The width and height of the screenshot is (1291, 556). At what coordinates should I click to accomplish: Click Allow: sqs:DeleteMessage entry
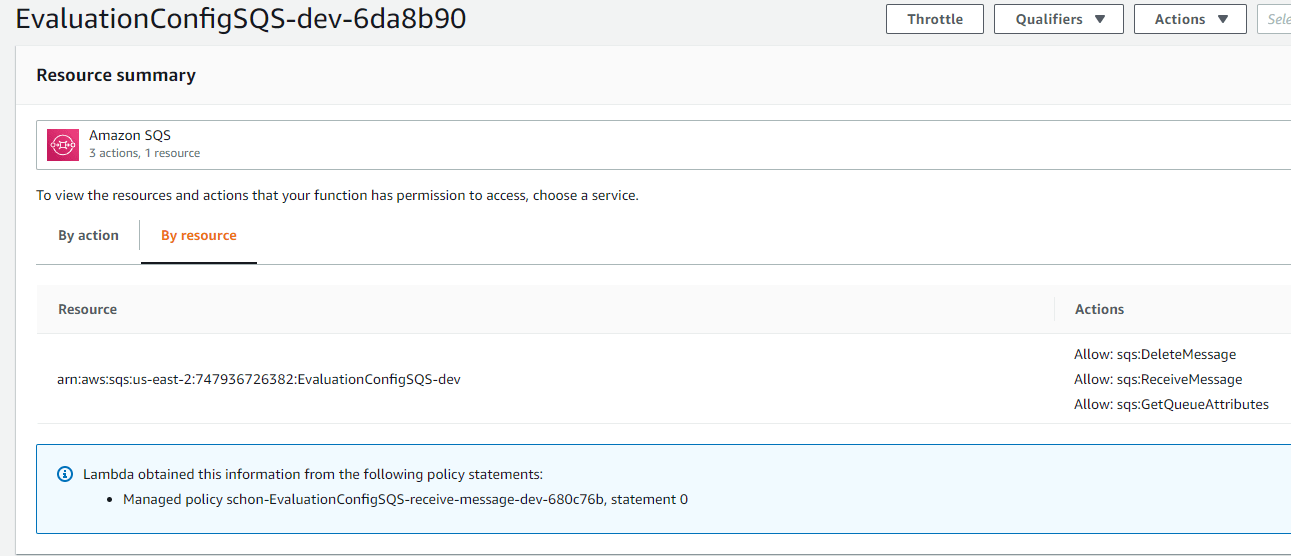1155,354
